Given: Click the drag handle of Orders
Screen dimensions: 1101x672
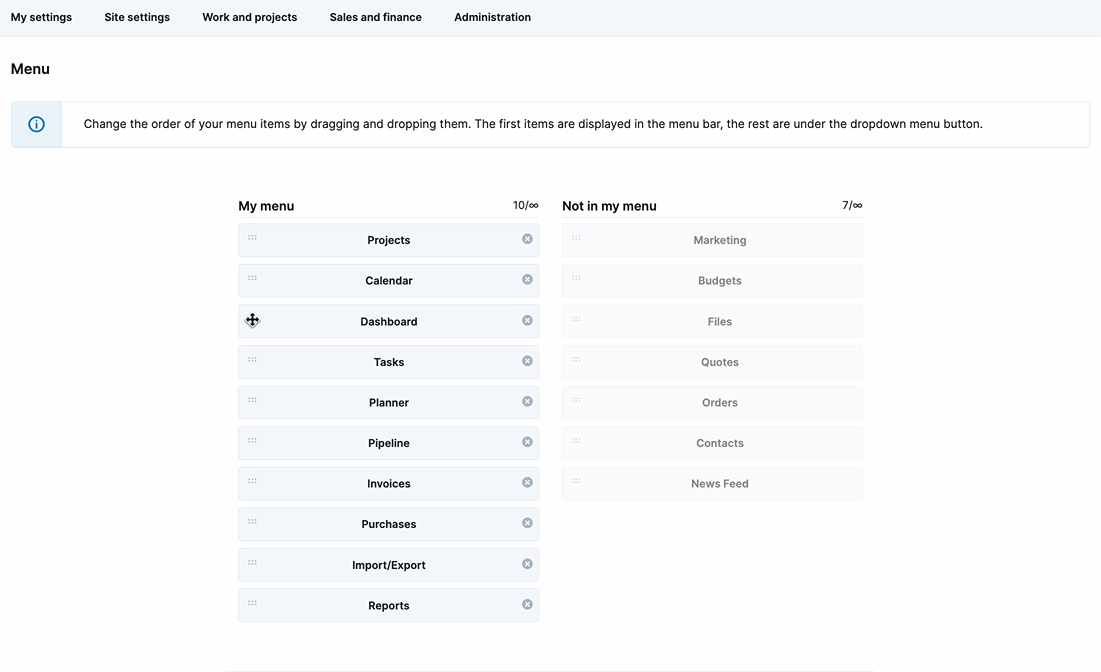Looking at the screenshot, I should (x=576, y=400).
